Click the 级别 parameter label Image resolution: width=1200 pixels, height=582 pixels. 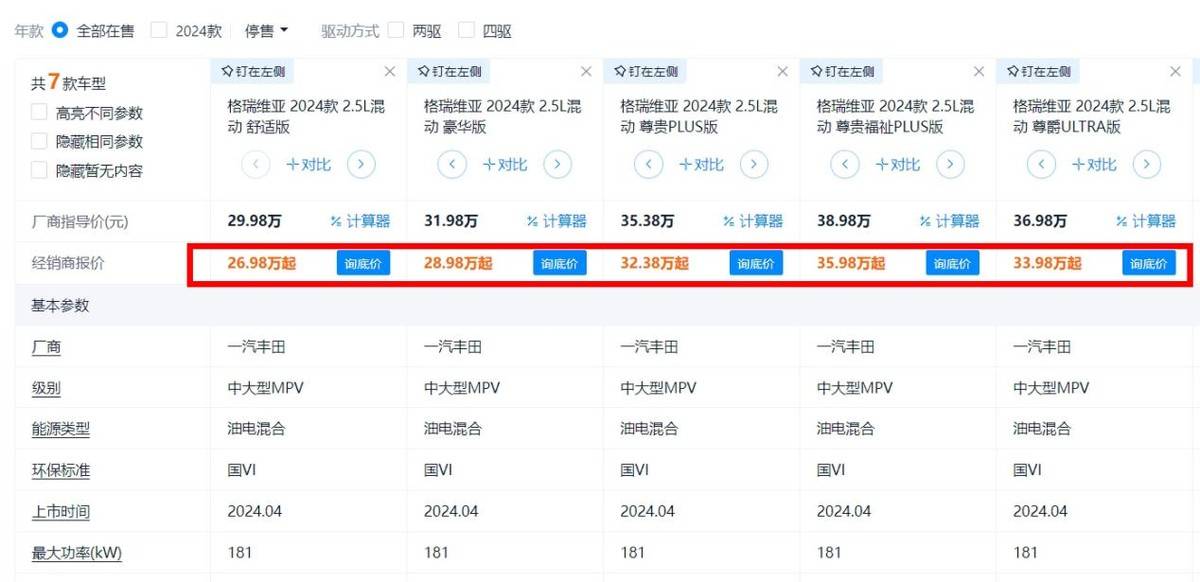[x=46, y=388]
